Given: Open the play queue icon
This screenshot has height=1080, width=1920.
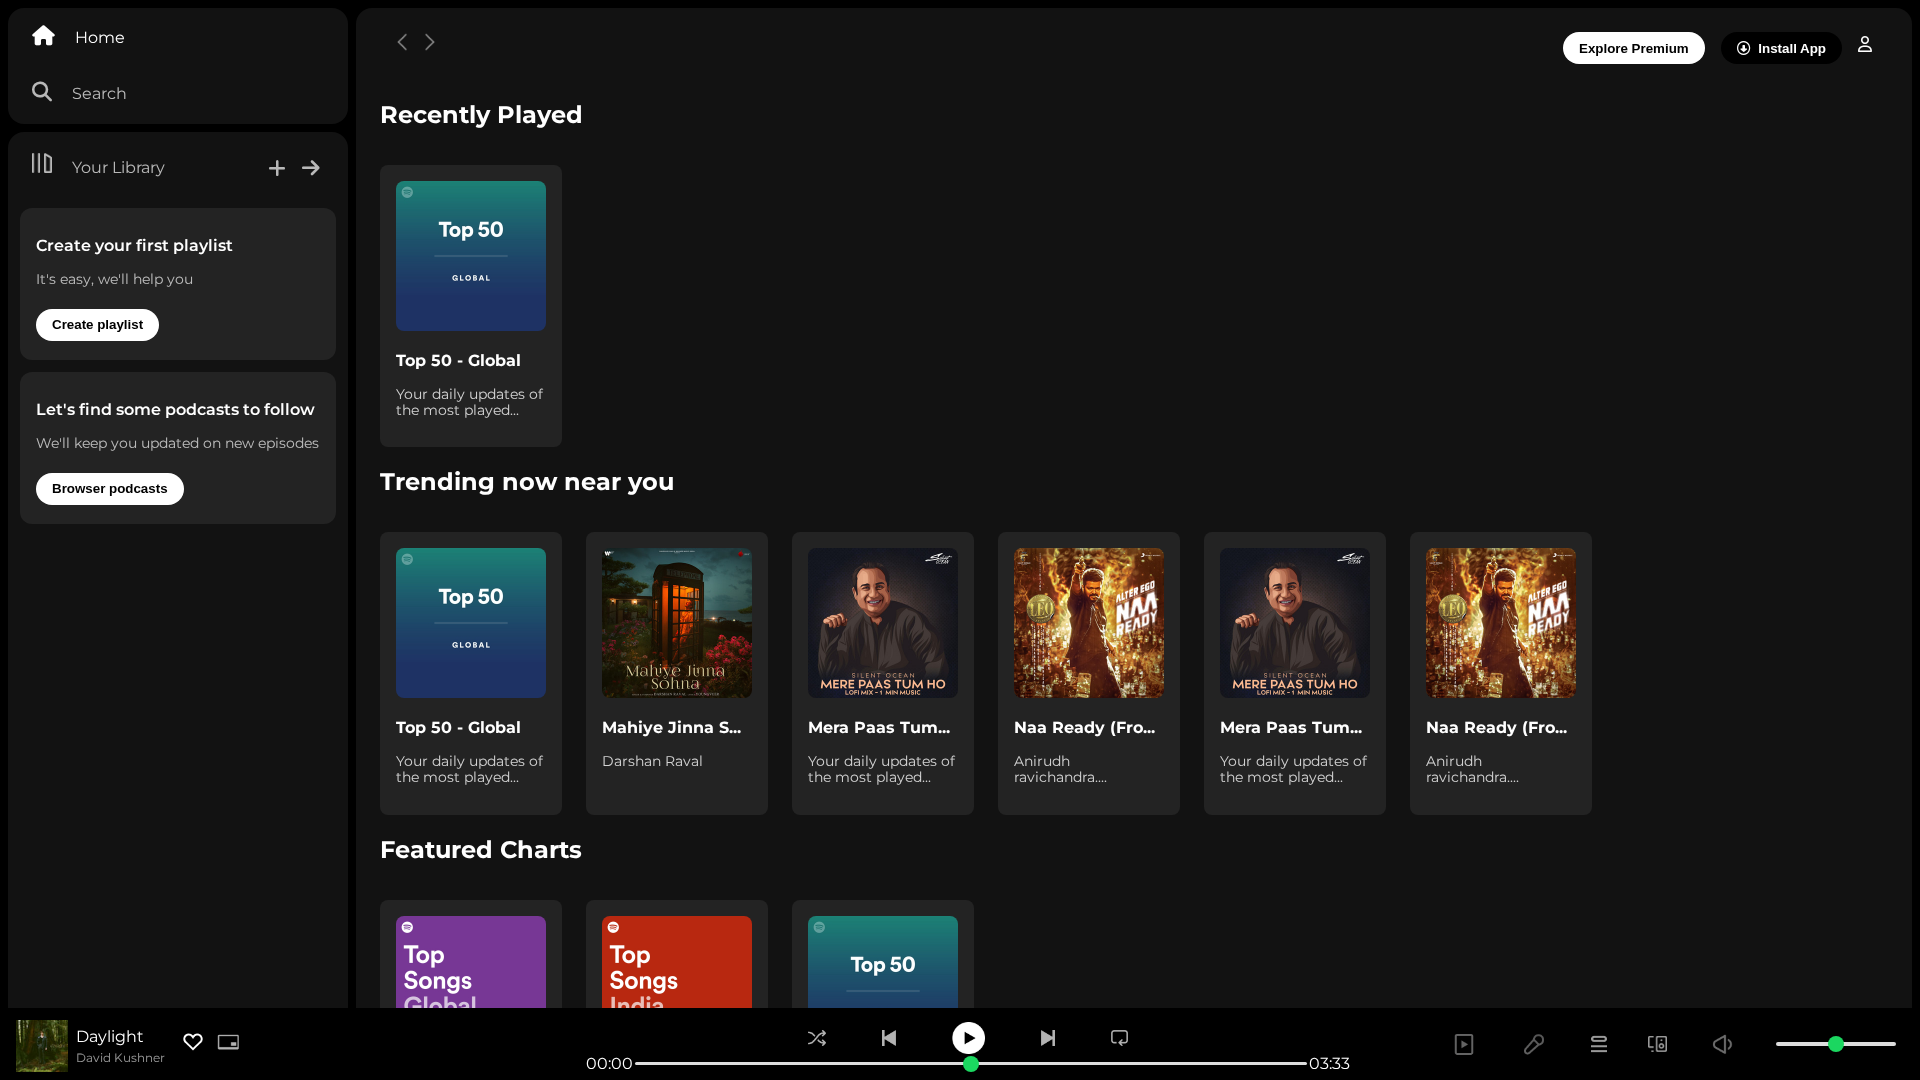Looking at the screenshot, I should [x=1599, y=1044].
